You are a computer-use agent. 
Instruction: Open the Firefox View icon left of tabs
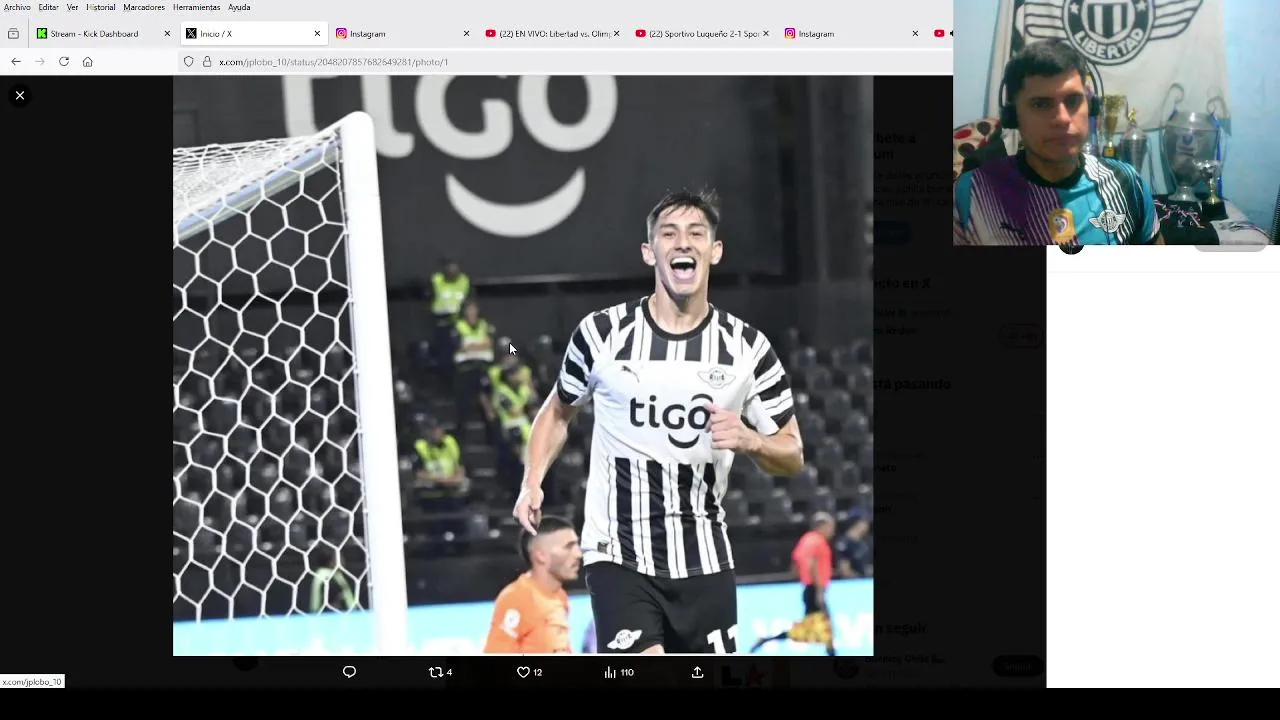point(13,34)
